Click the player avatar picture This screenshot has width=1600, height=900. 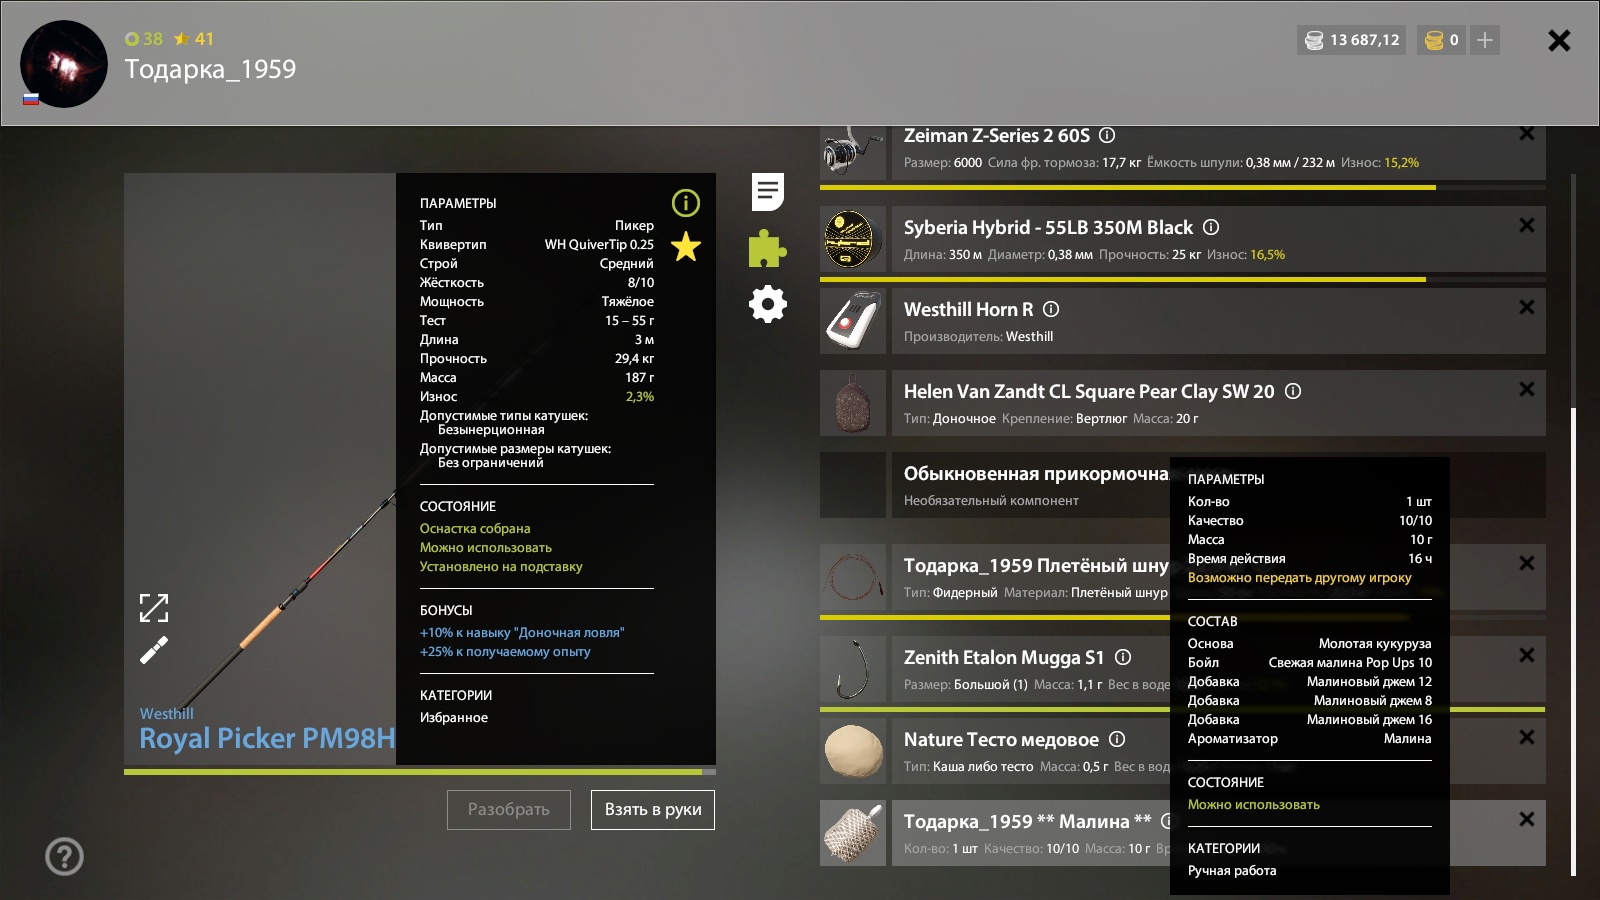click(64, 64)
